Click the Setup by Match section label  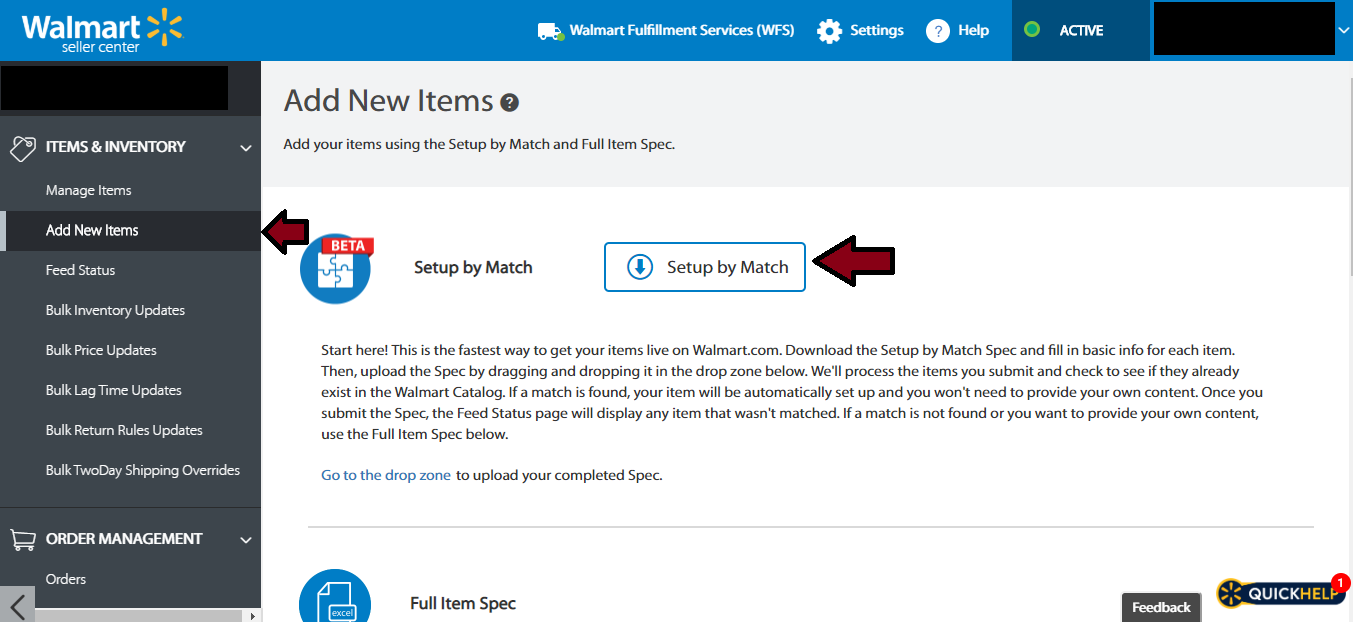pos(473,268)
